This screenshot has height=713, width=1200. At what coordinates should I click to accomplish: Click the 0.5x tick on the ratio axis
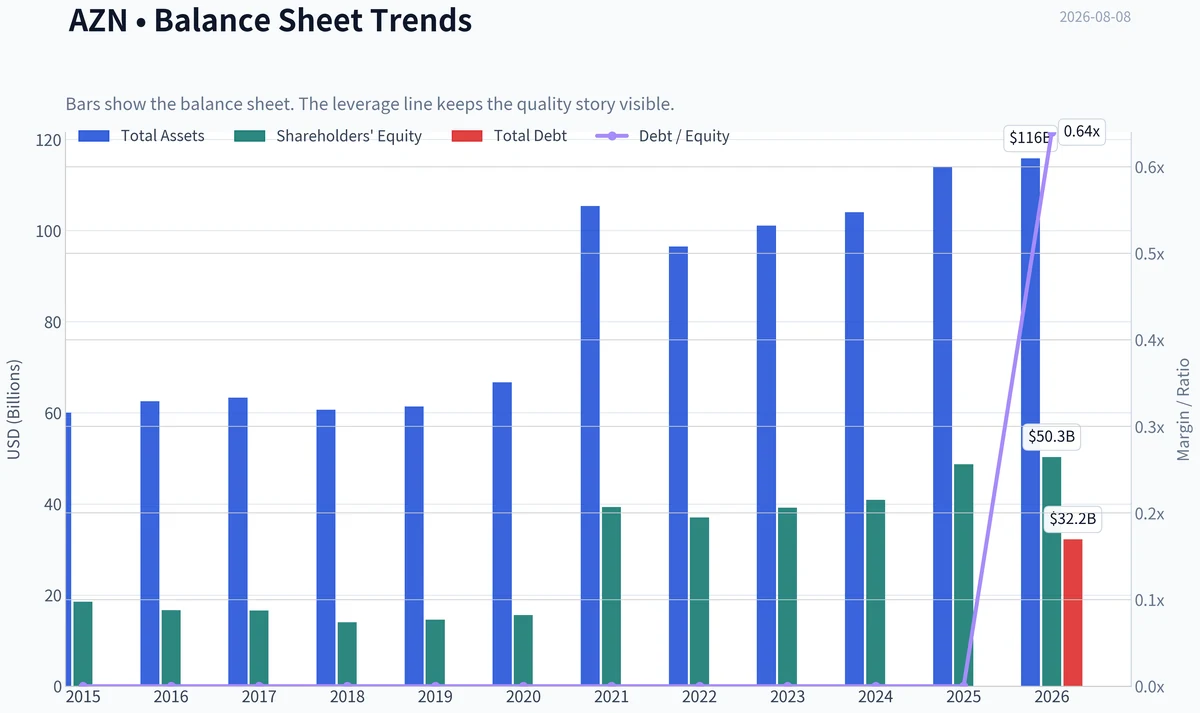(x=1150, y=253)
